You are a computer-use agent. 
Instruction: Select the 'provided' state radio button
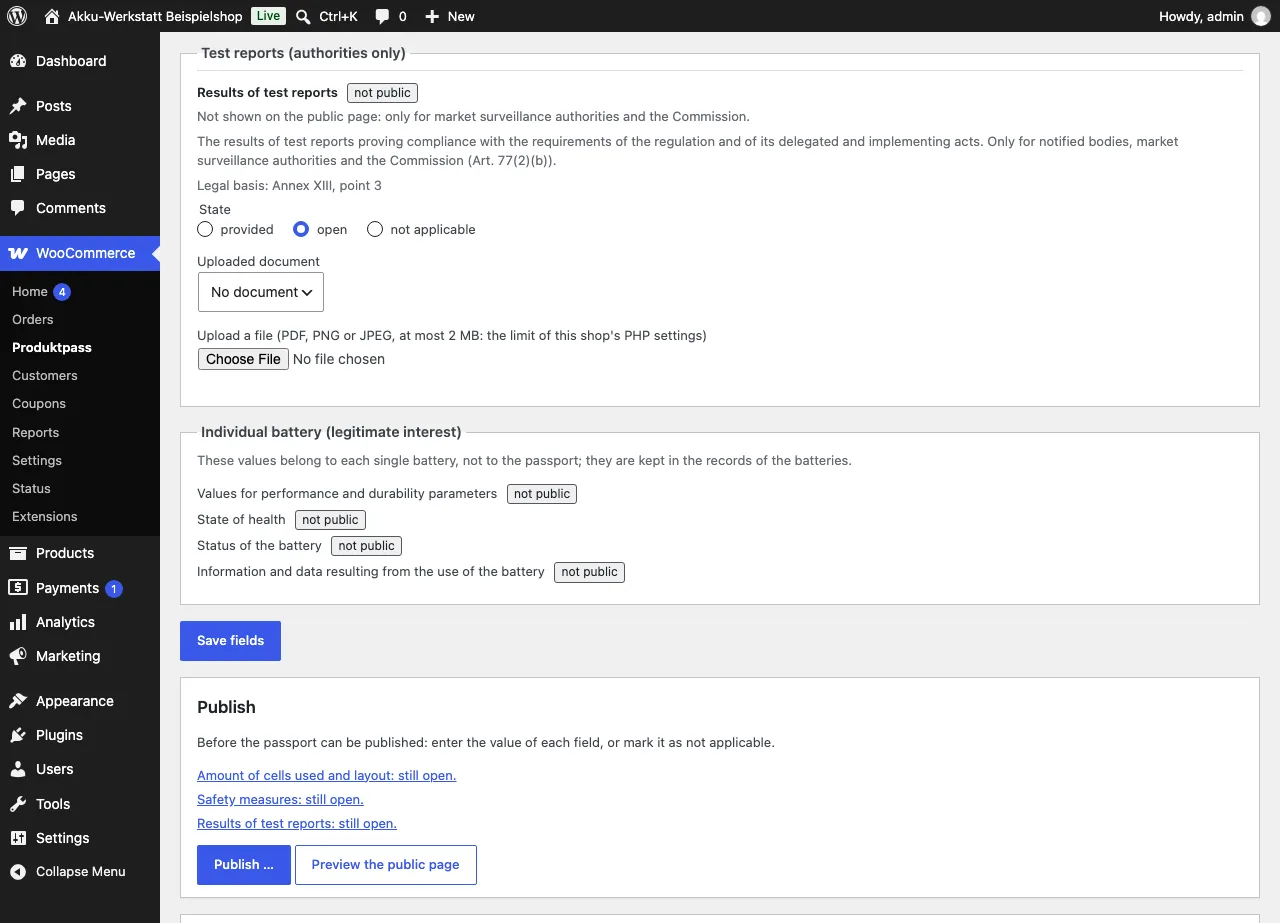click(205, 229)
